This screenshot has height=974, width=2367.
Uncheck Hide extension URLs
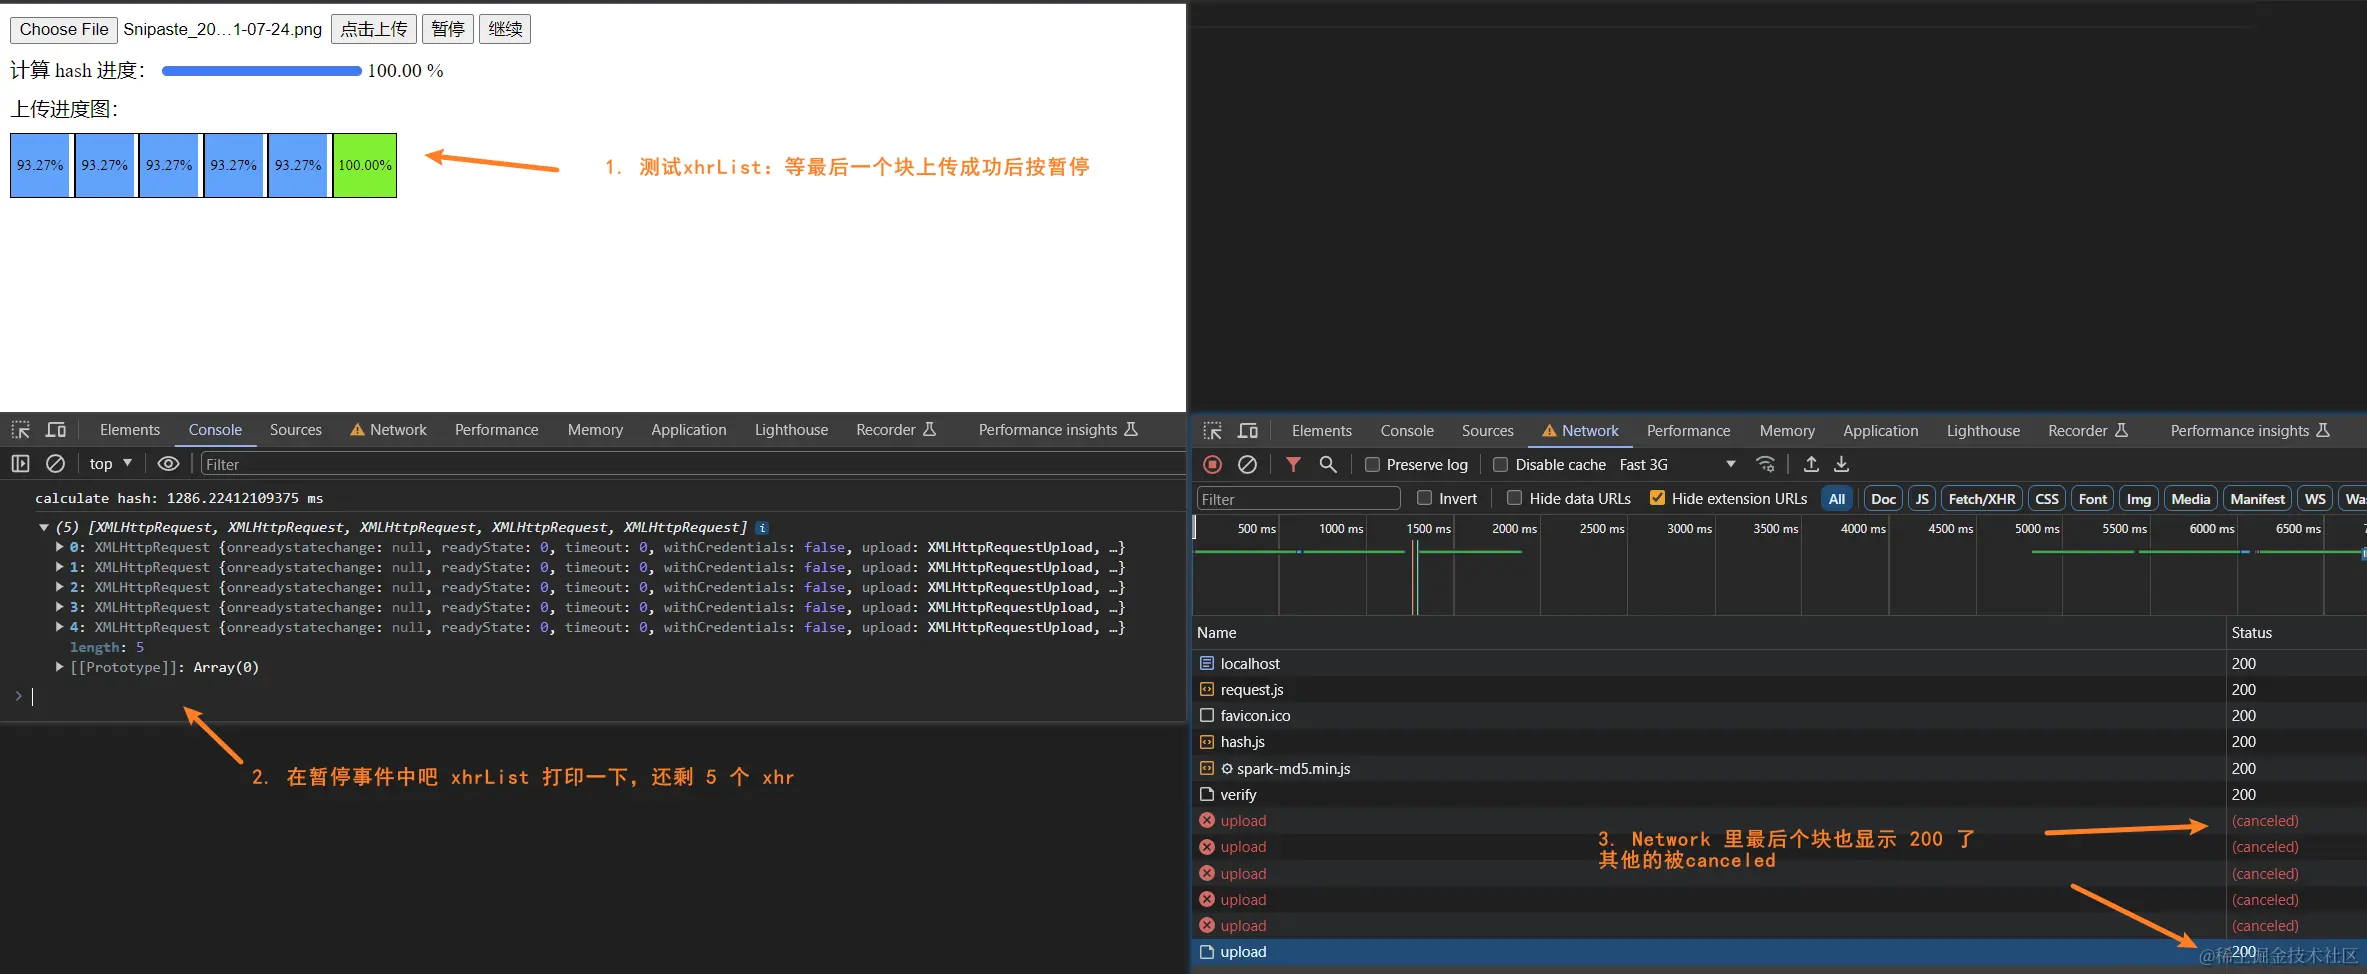click(x=1658, y=498)
